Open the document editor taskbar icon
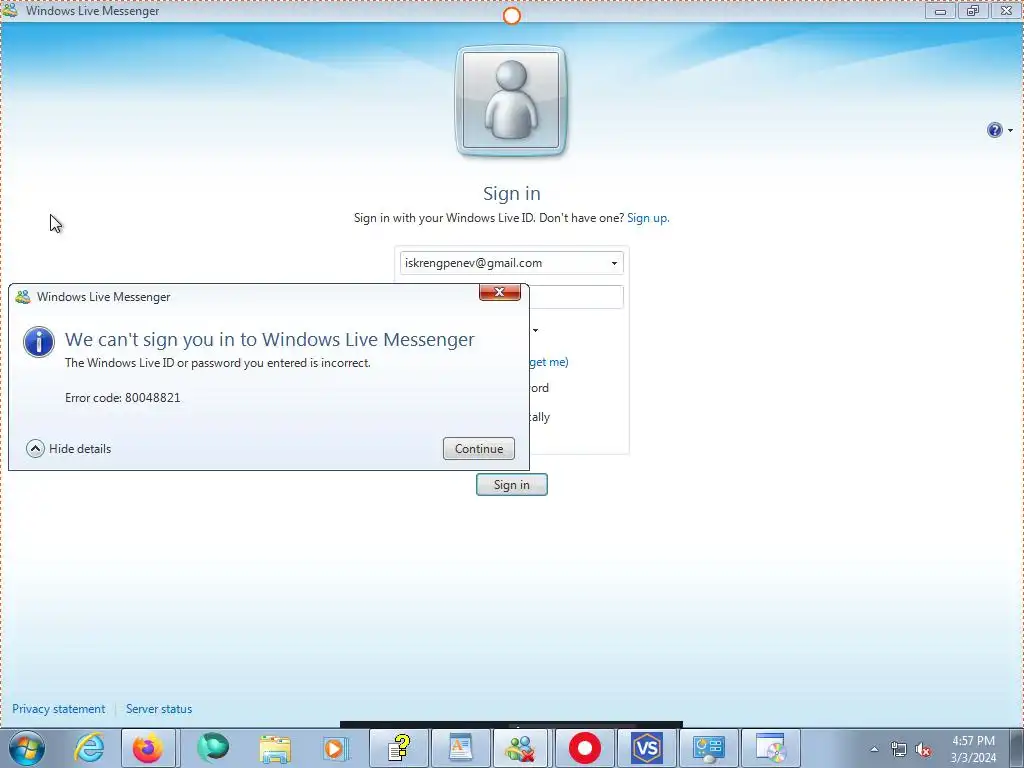Image resolution: width=1024 pixels, height=768 pixels. click(460, 748)
